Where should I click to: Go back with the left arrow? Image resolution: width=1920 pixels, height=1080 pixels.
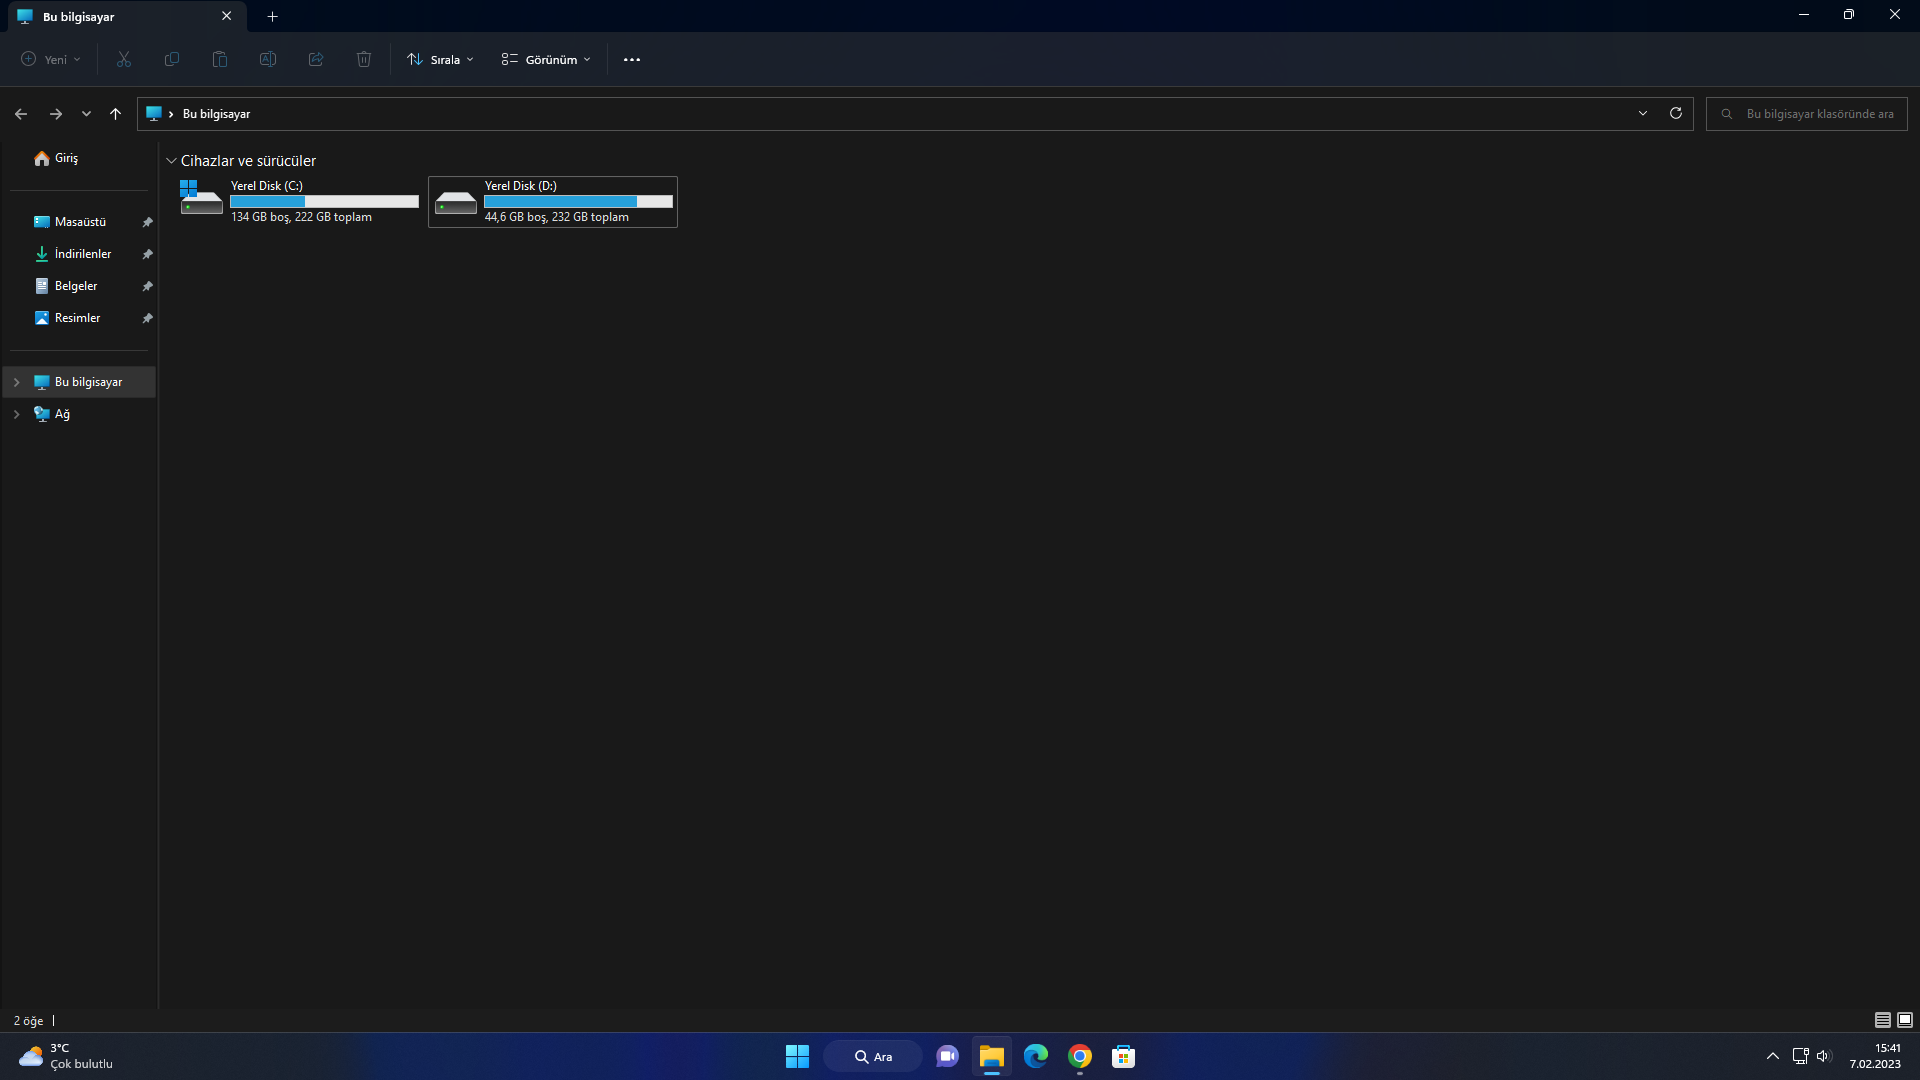[x=21, y=114]
